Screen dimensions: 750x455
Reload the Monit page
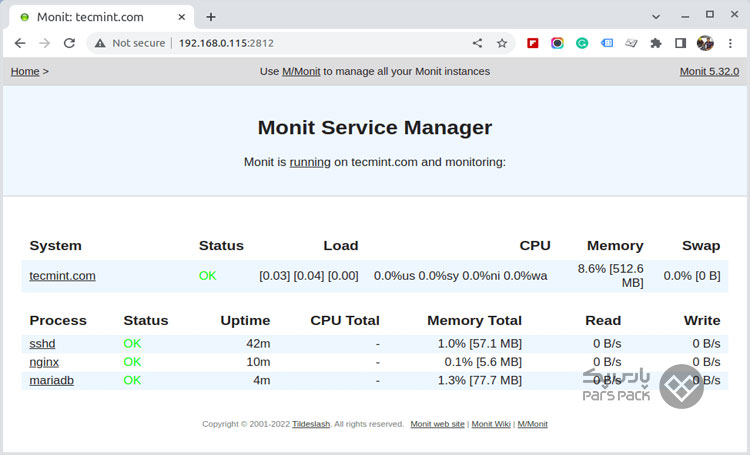pyautogui.click(x=69, y=43)
